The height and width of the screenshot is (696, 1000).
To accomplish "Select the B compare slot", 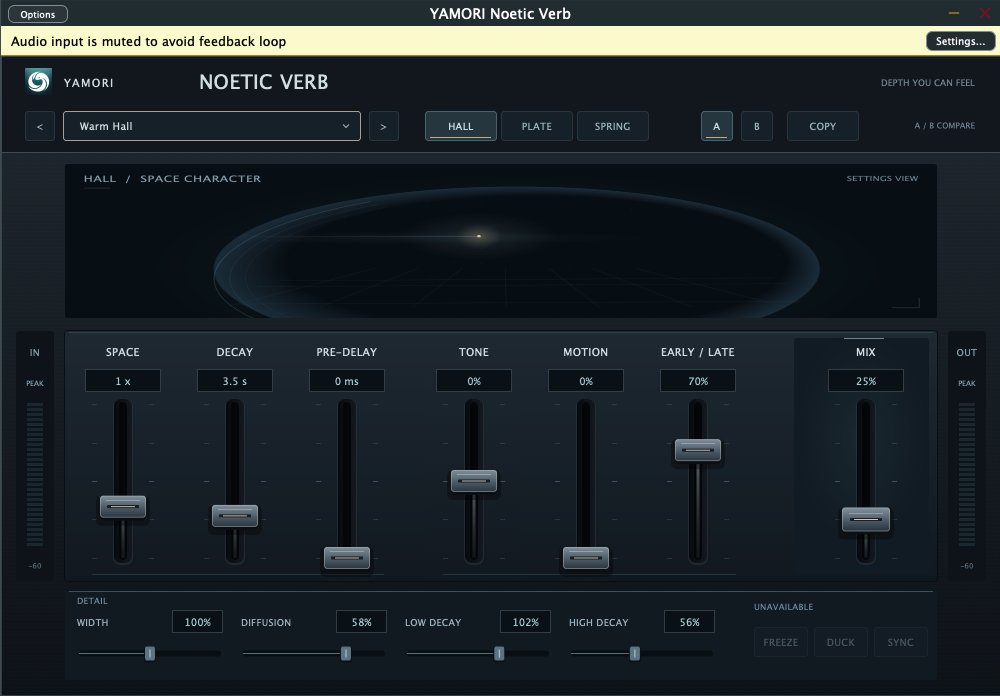I will [756, 126].
